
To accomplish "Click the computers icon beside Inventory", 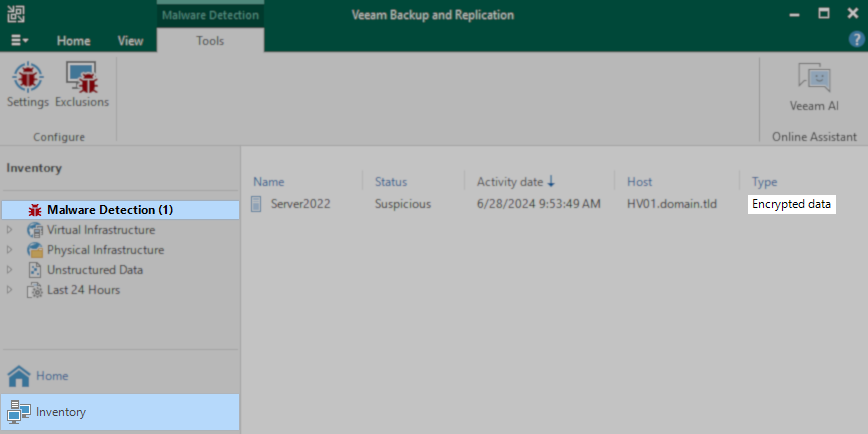I will [x=19, y=412].
